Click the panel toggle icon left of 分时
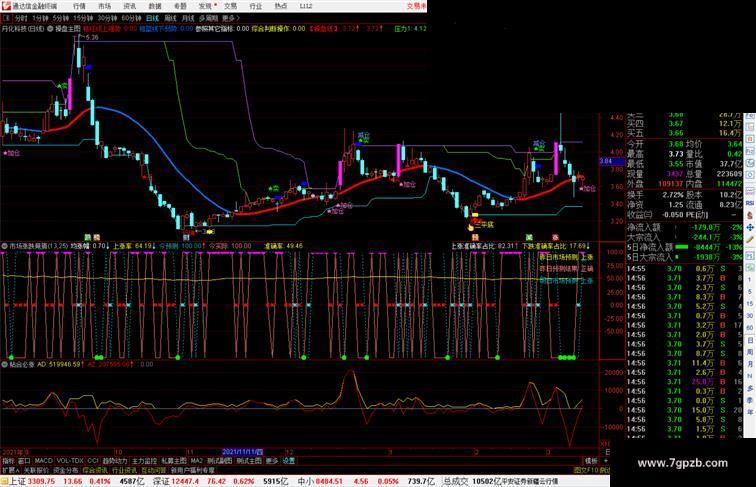 tap(6, 18)
